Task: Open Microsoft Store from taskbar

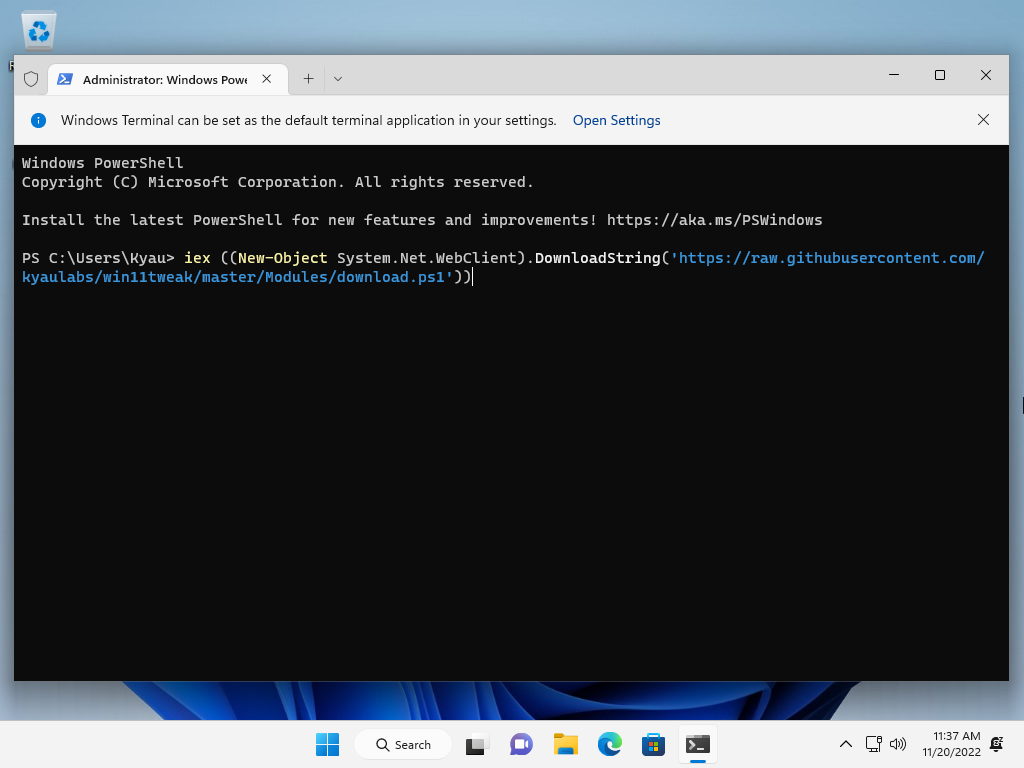Action: click(654, 744)
